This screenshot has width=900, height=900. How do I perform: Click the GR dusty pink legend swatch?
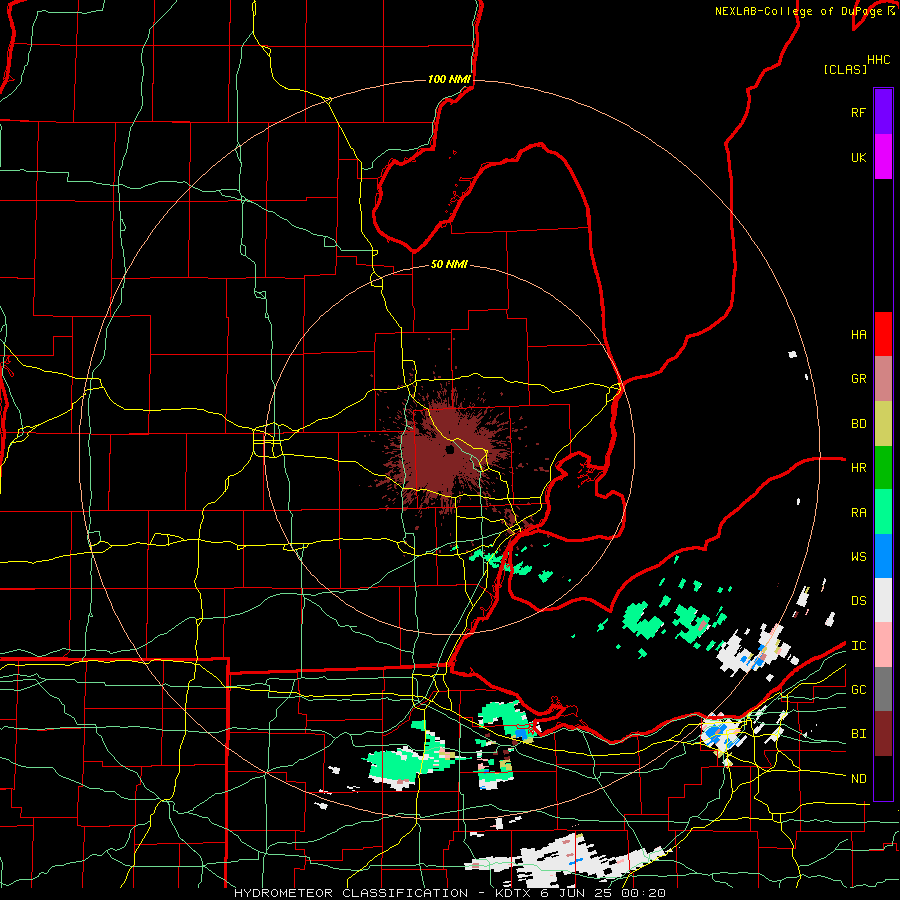click(883, 379)
